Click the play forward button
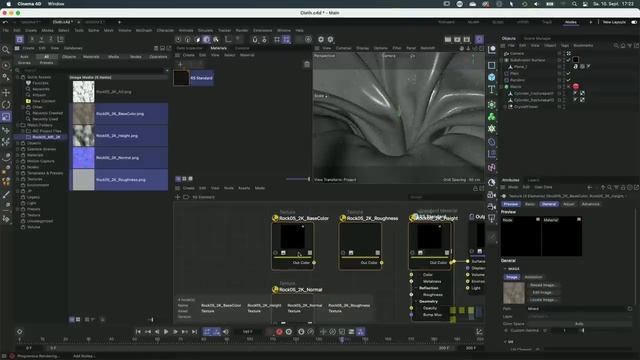Image resolution: width=640 pixels, height=360 pixels. tap(166, 332)
